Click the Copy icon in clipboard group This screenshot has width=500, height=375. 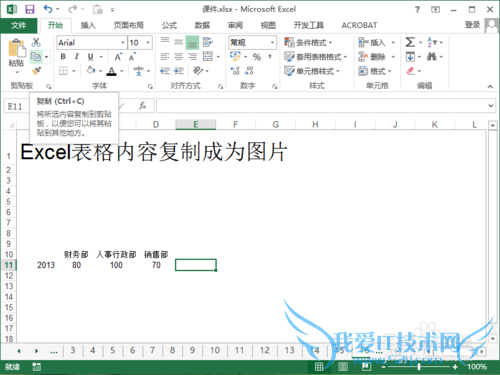coord(36,57)
